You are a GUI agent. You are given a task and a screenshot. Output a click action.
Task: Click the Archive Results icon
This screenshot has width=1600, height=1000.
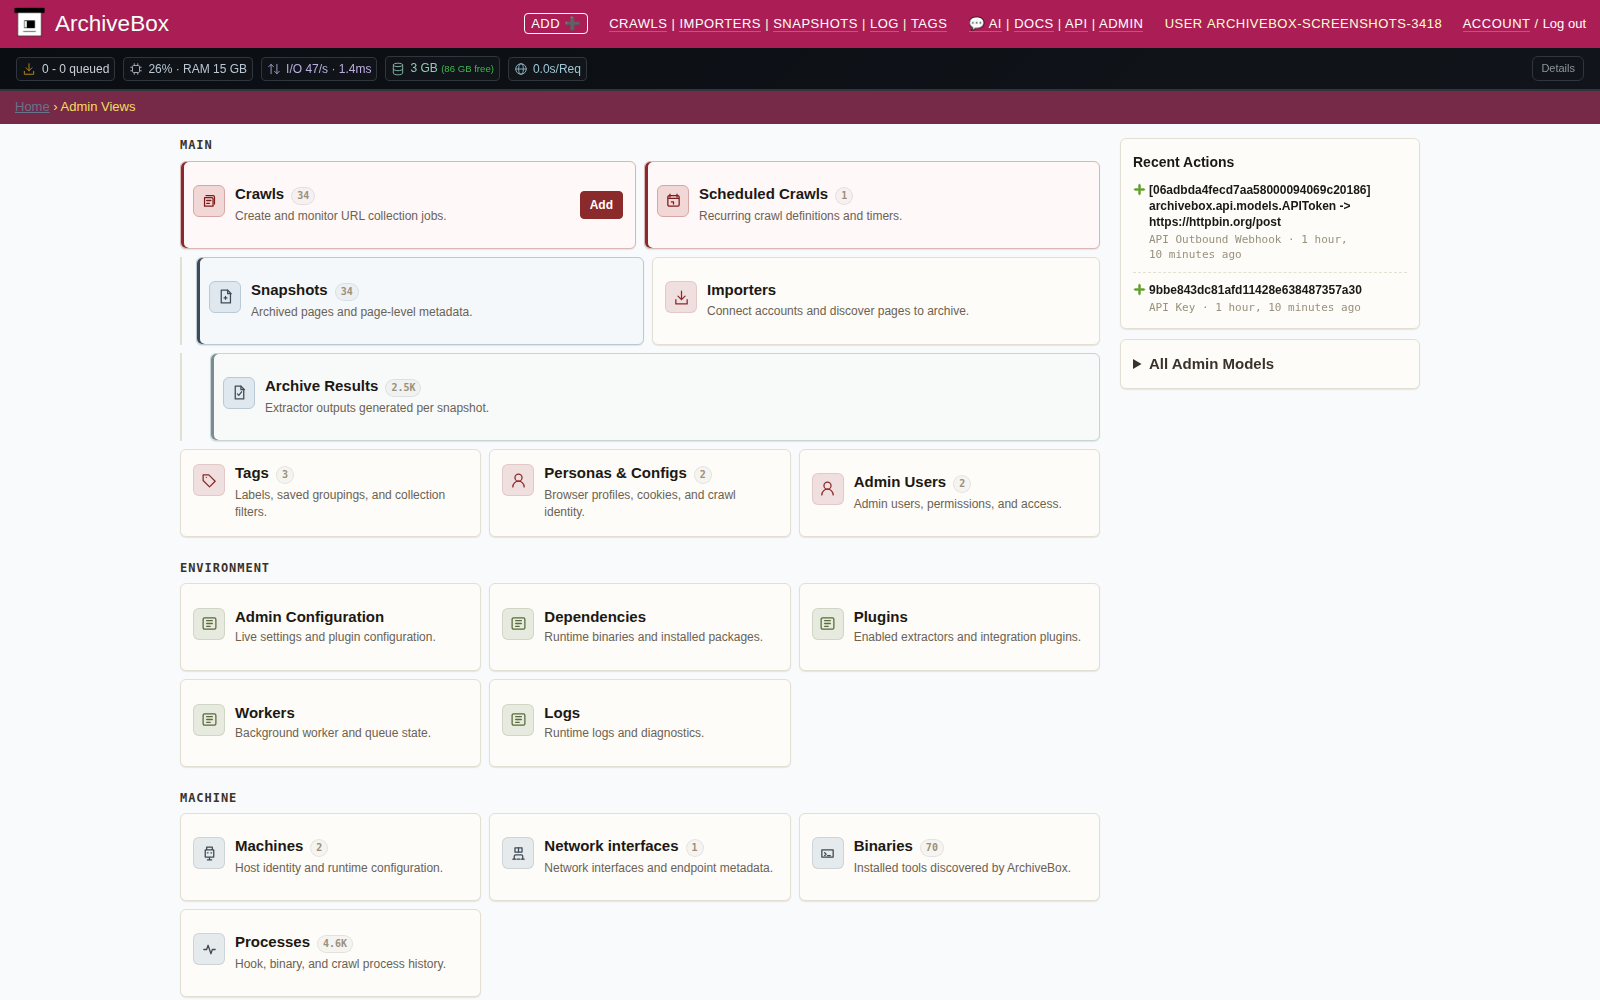[x=239, y=393]
